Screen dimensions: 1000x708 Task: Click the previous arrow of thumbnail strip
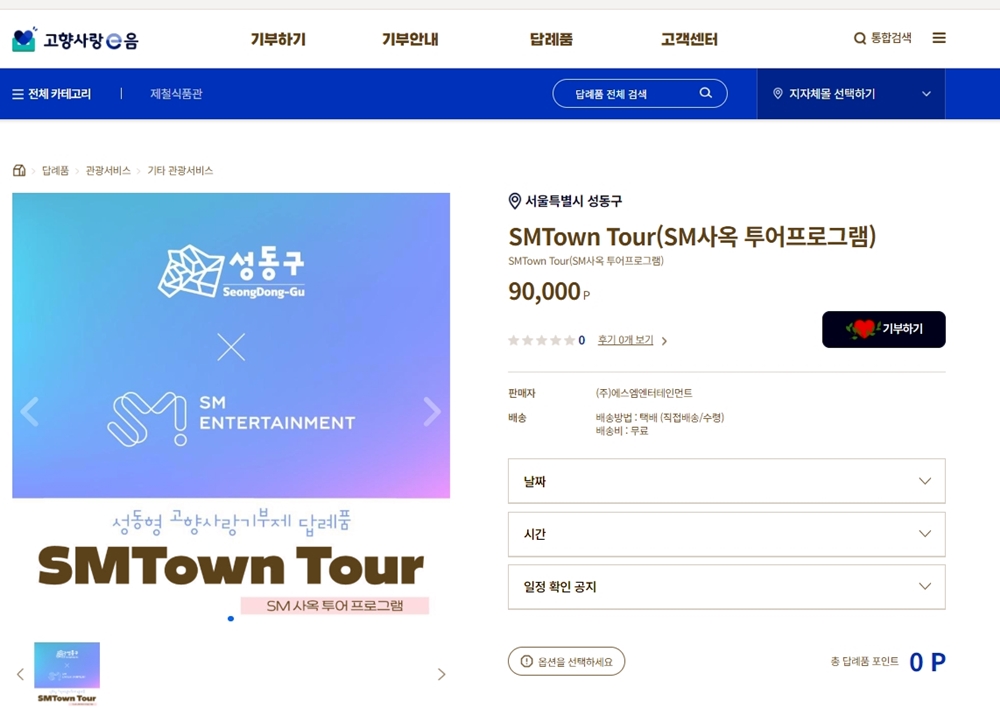(20, 674)
